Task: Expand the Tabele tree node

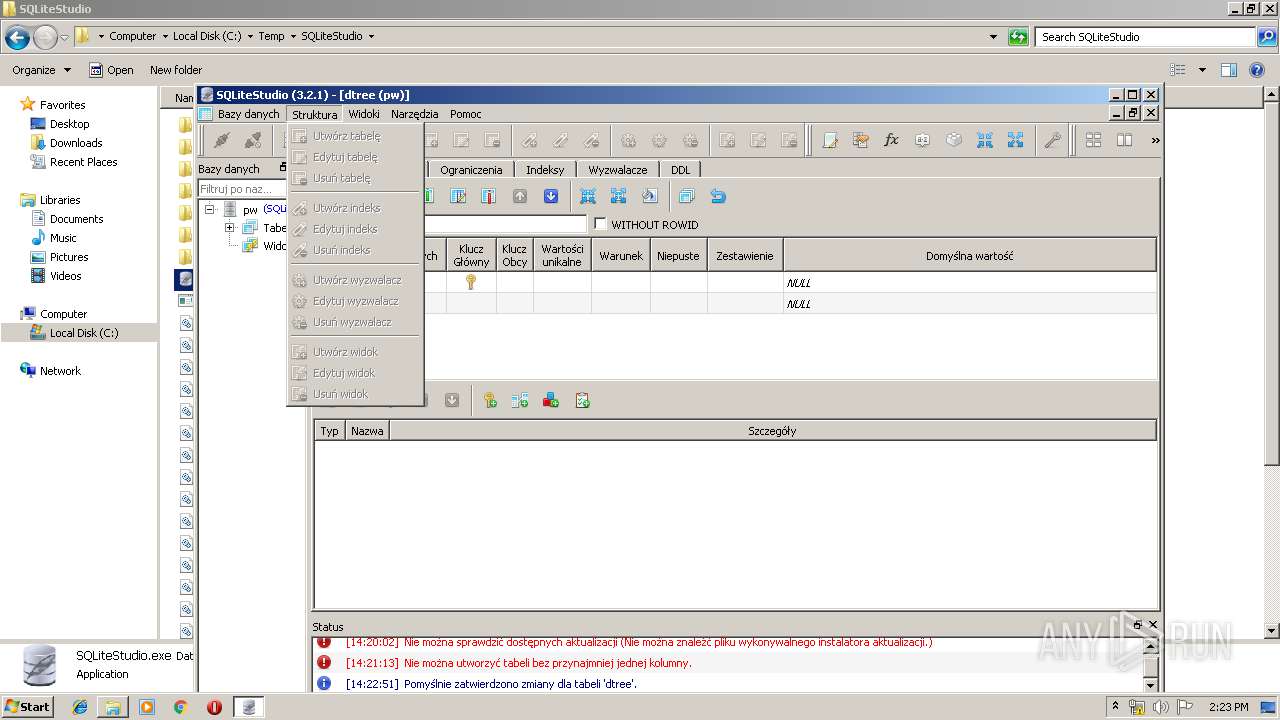Action: tap(229, 227)
